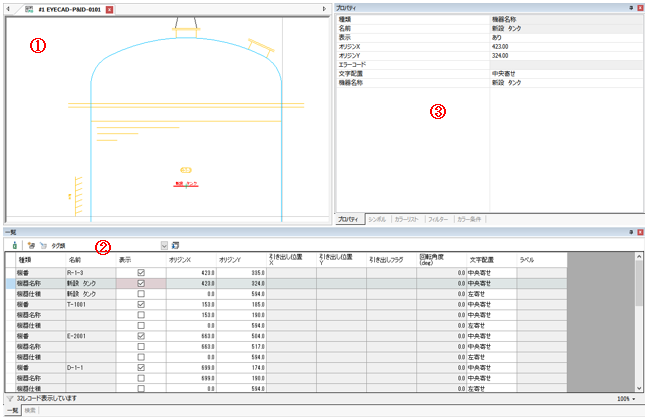Image resolution: width=648 pixels, height=418 pixels.
Task: Click the 引き出しフラグ column header
Action: 391,260
